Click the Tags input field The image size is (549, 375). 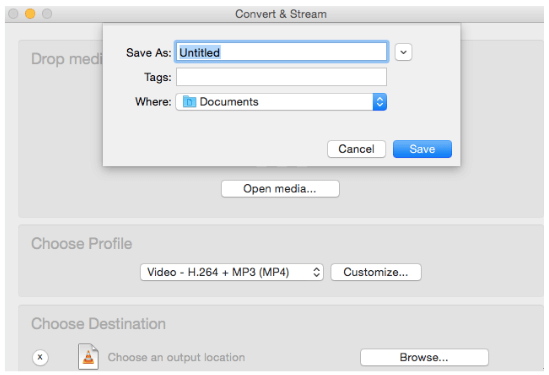(282, 77)
